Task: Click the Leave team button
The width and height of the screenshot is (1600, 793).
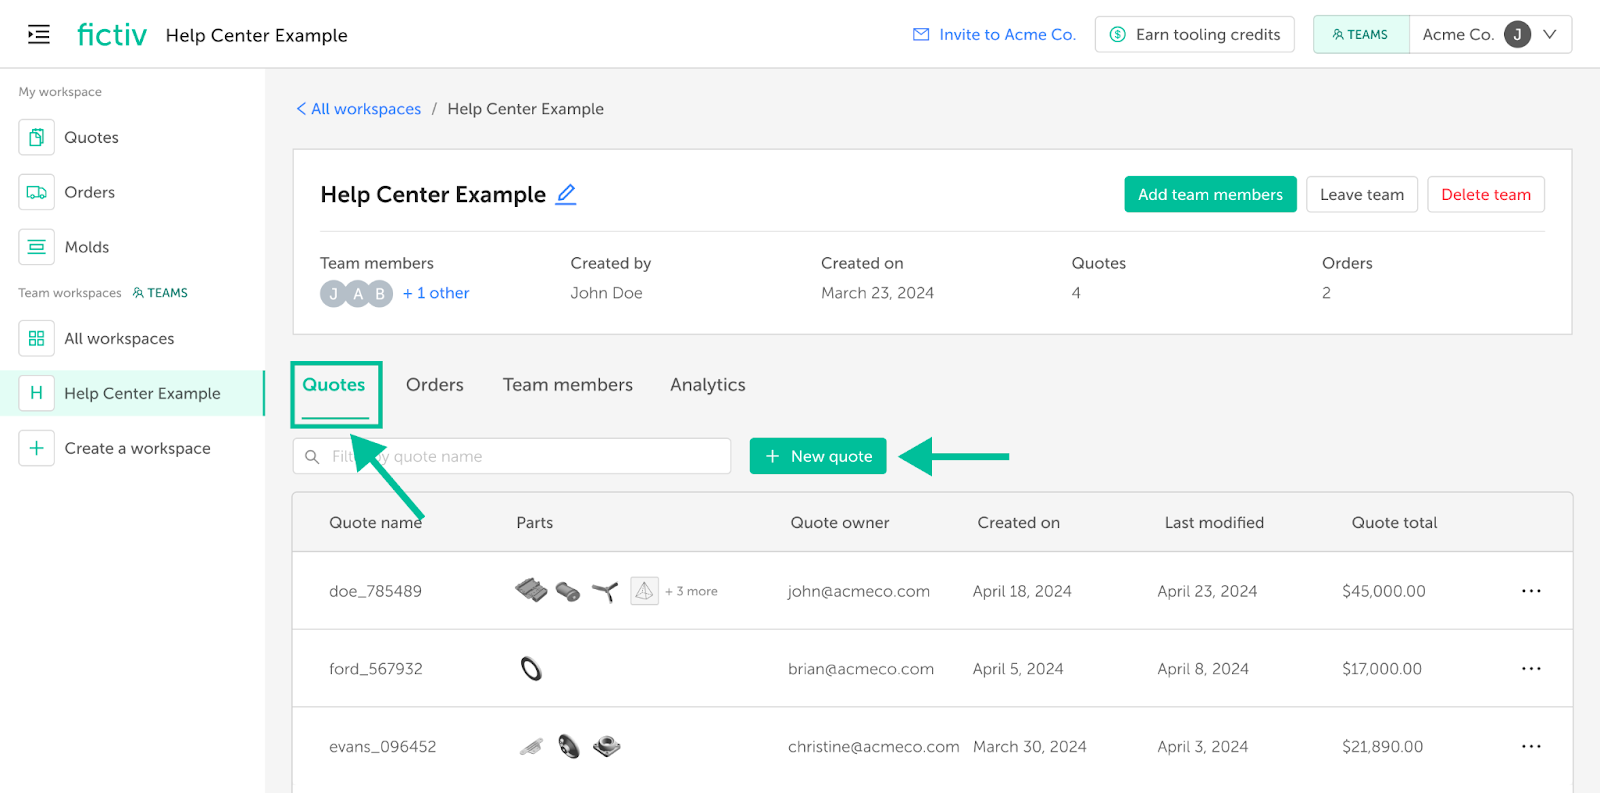Action: (1362, 194)
